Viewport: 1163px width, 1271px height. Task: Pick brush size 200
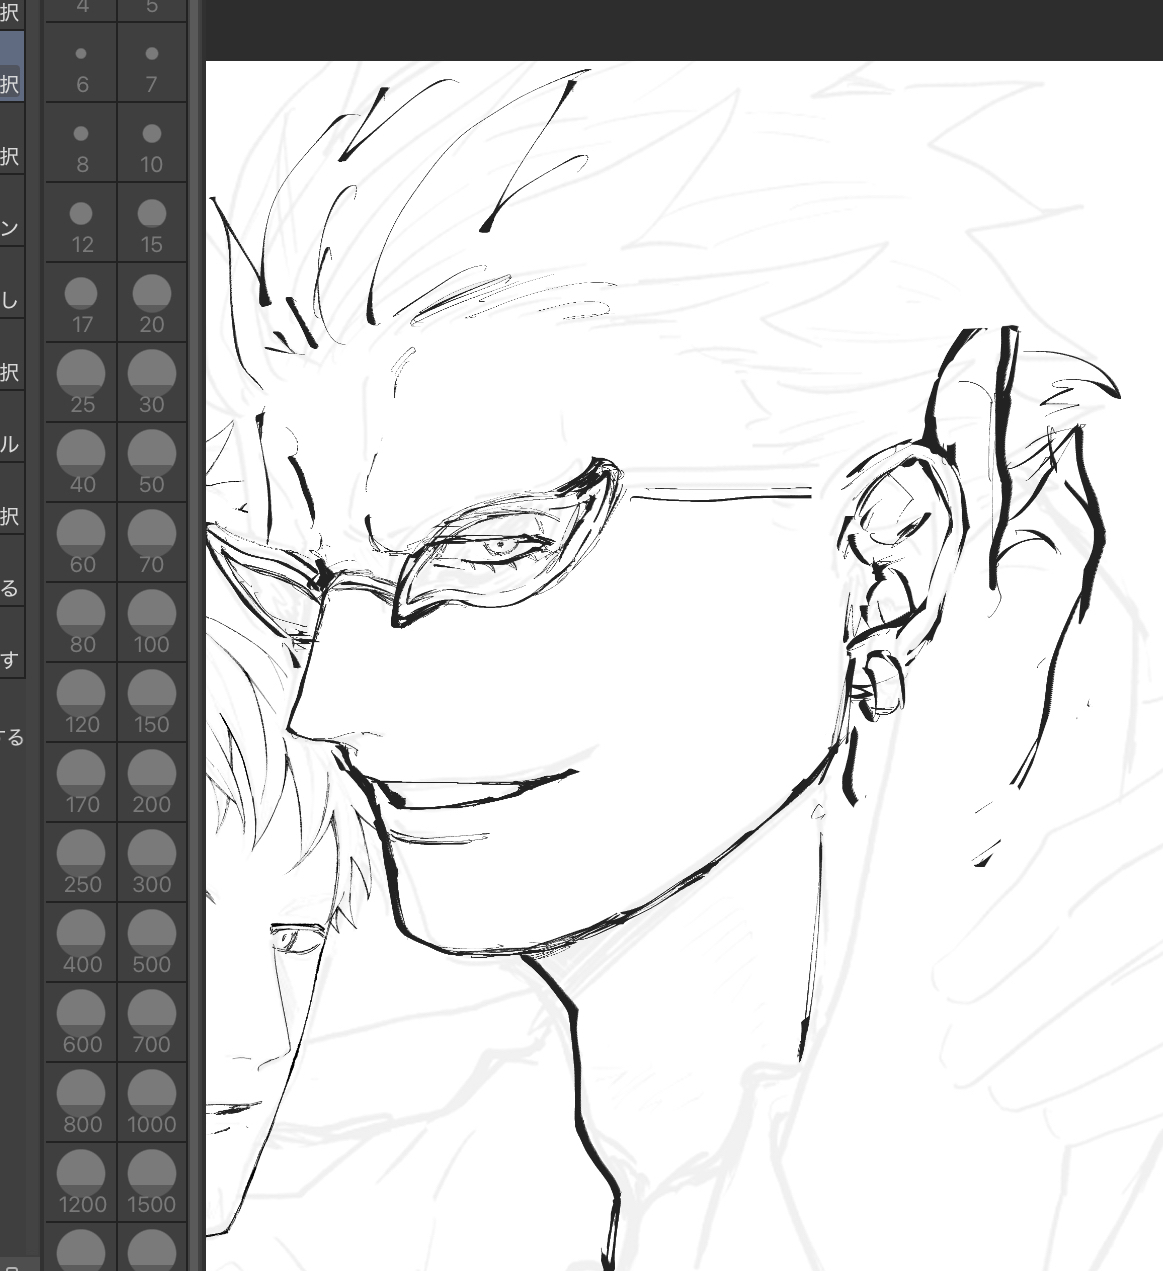pyautogui.click(x=151, y=783)
